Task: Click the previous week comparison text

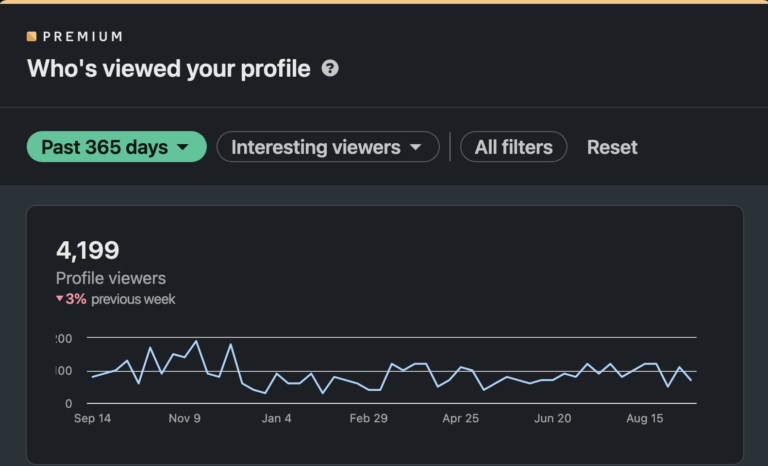Action: click(133, 299)
